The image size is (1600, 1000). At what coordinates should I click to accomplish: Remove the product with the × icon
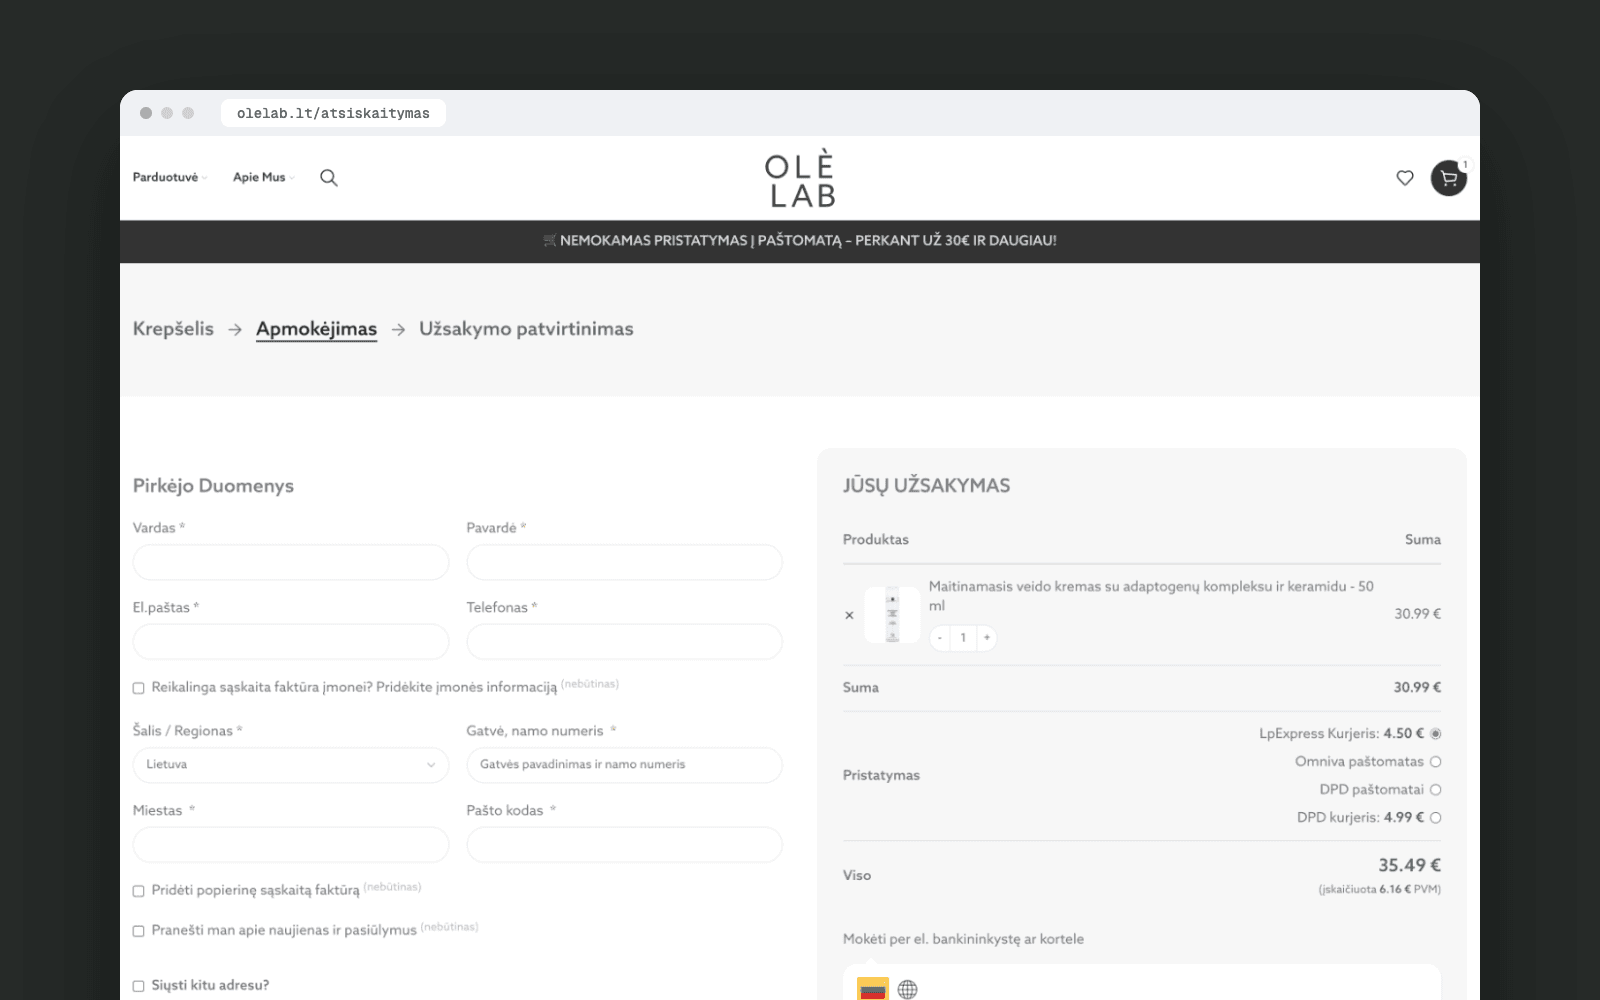[849, 615]
